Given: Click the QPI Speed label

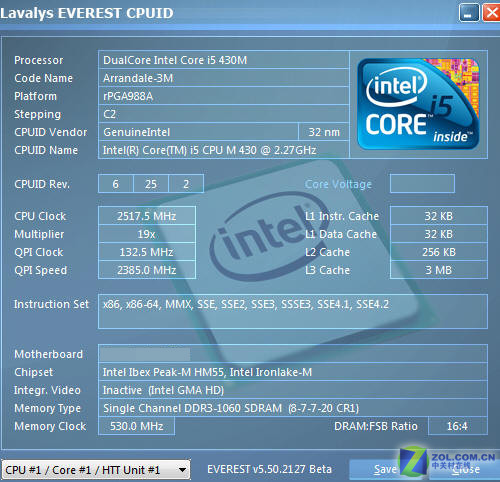Looking at the screenshot, I should [40, 270].
